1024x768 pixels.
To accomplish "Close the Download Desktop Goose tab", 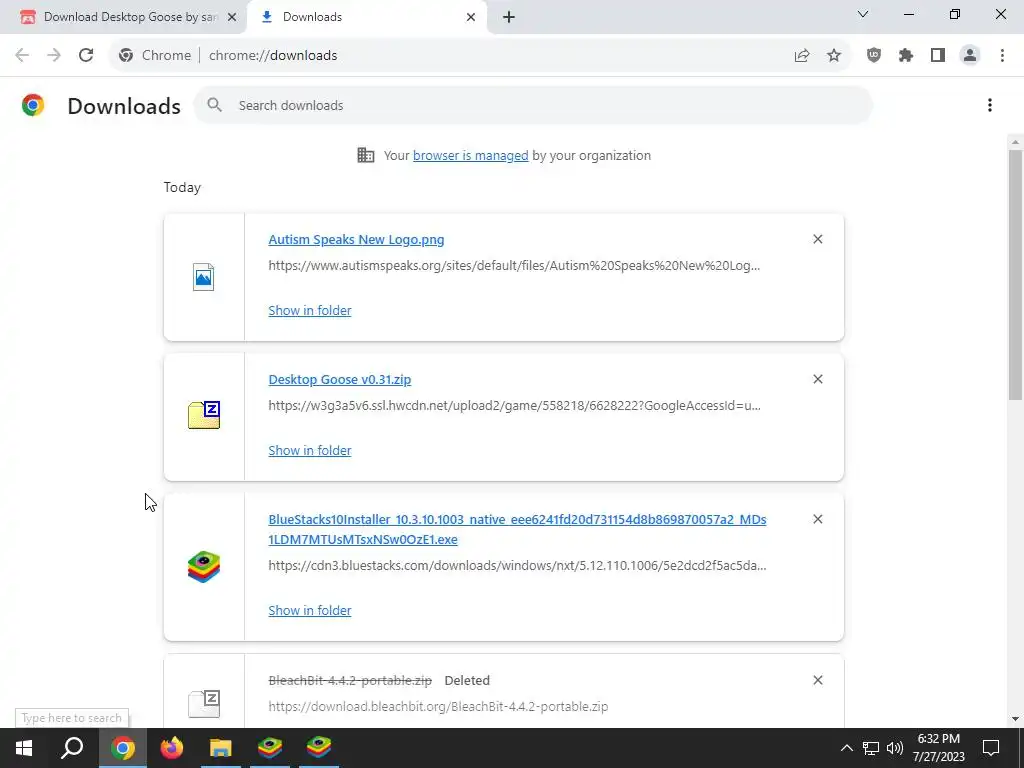I will click(232, 17).
